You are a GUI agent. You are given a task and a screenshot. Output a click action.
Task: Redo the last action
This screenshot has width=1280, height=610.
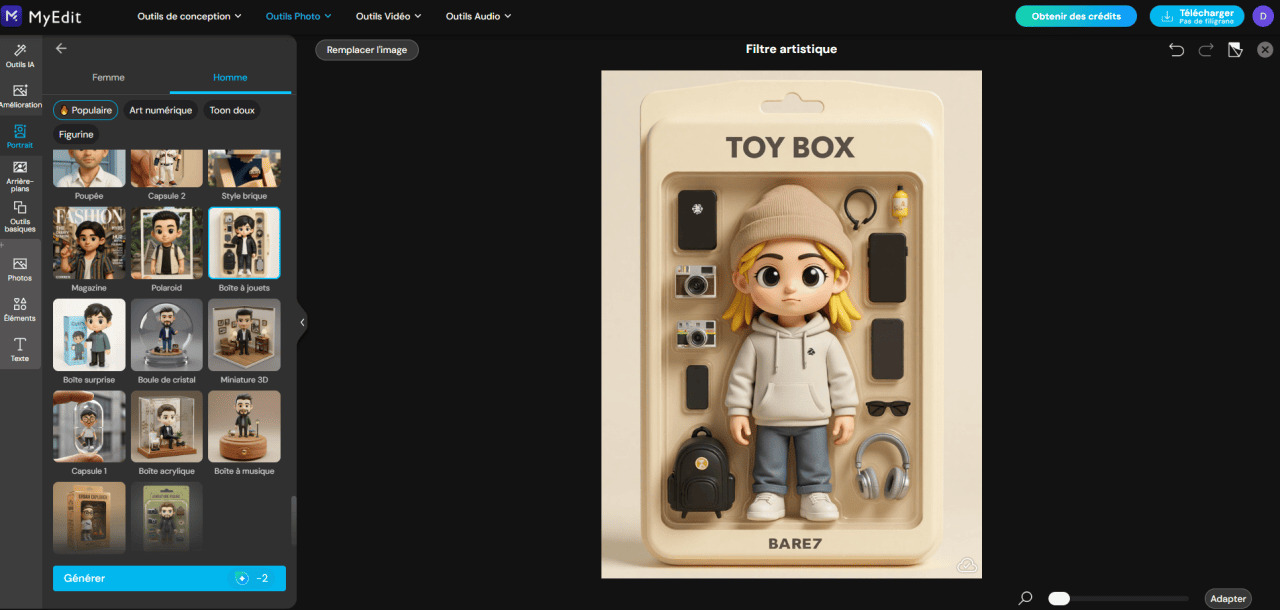coord(1206,50)
